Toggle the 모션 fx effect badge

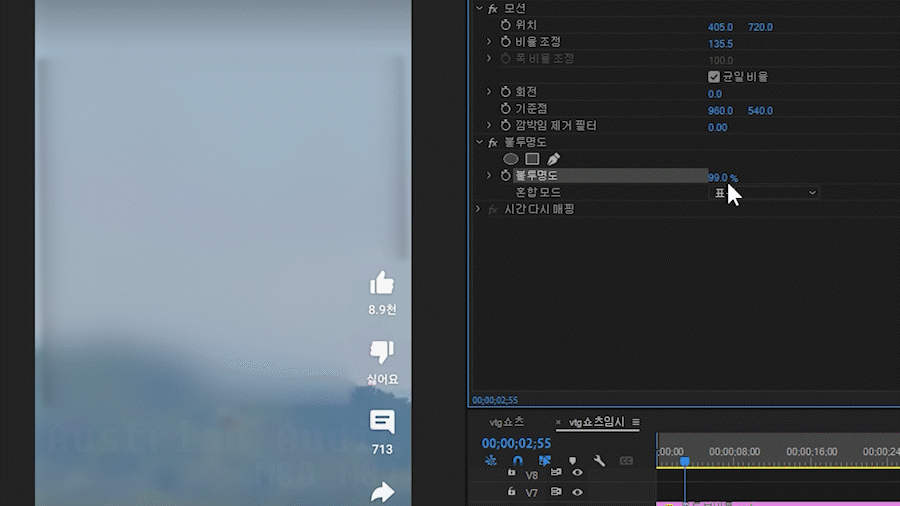492,9
